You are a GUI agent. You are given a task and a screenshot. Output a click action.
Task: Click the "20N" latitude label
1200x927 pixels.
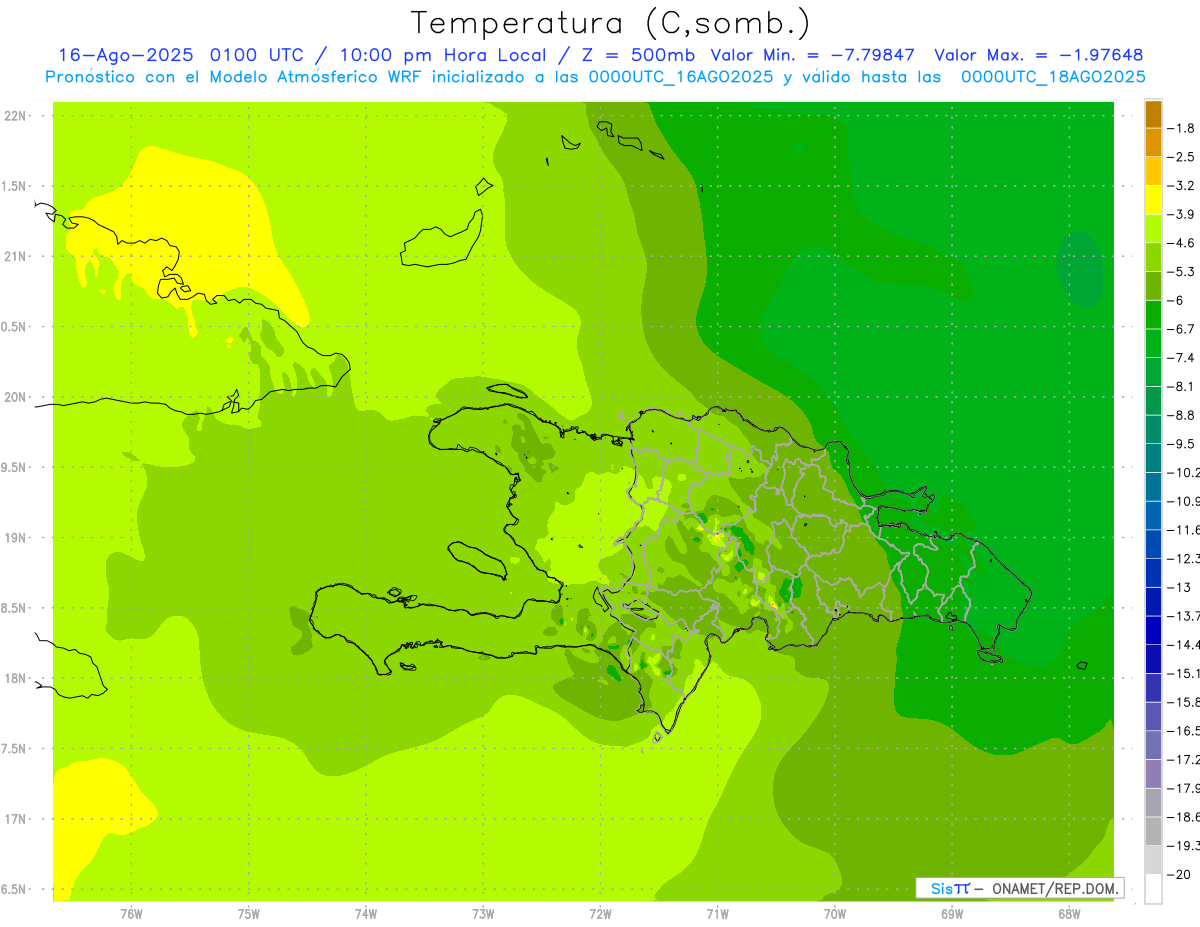16,397
